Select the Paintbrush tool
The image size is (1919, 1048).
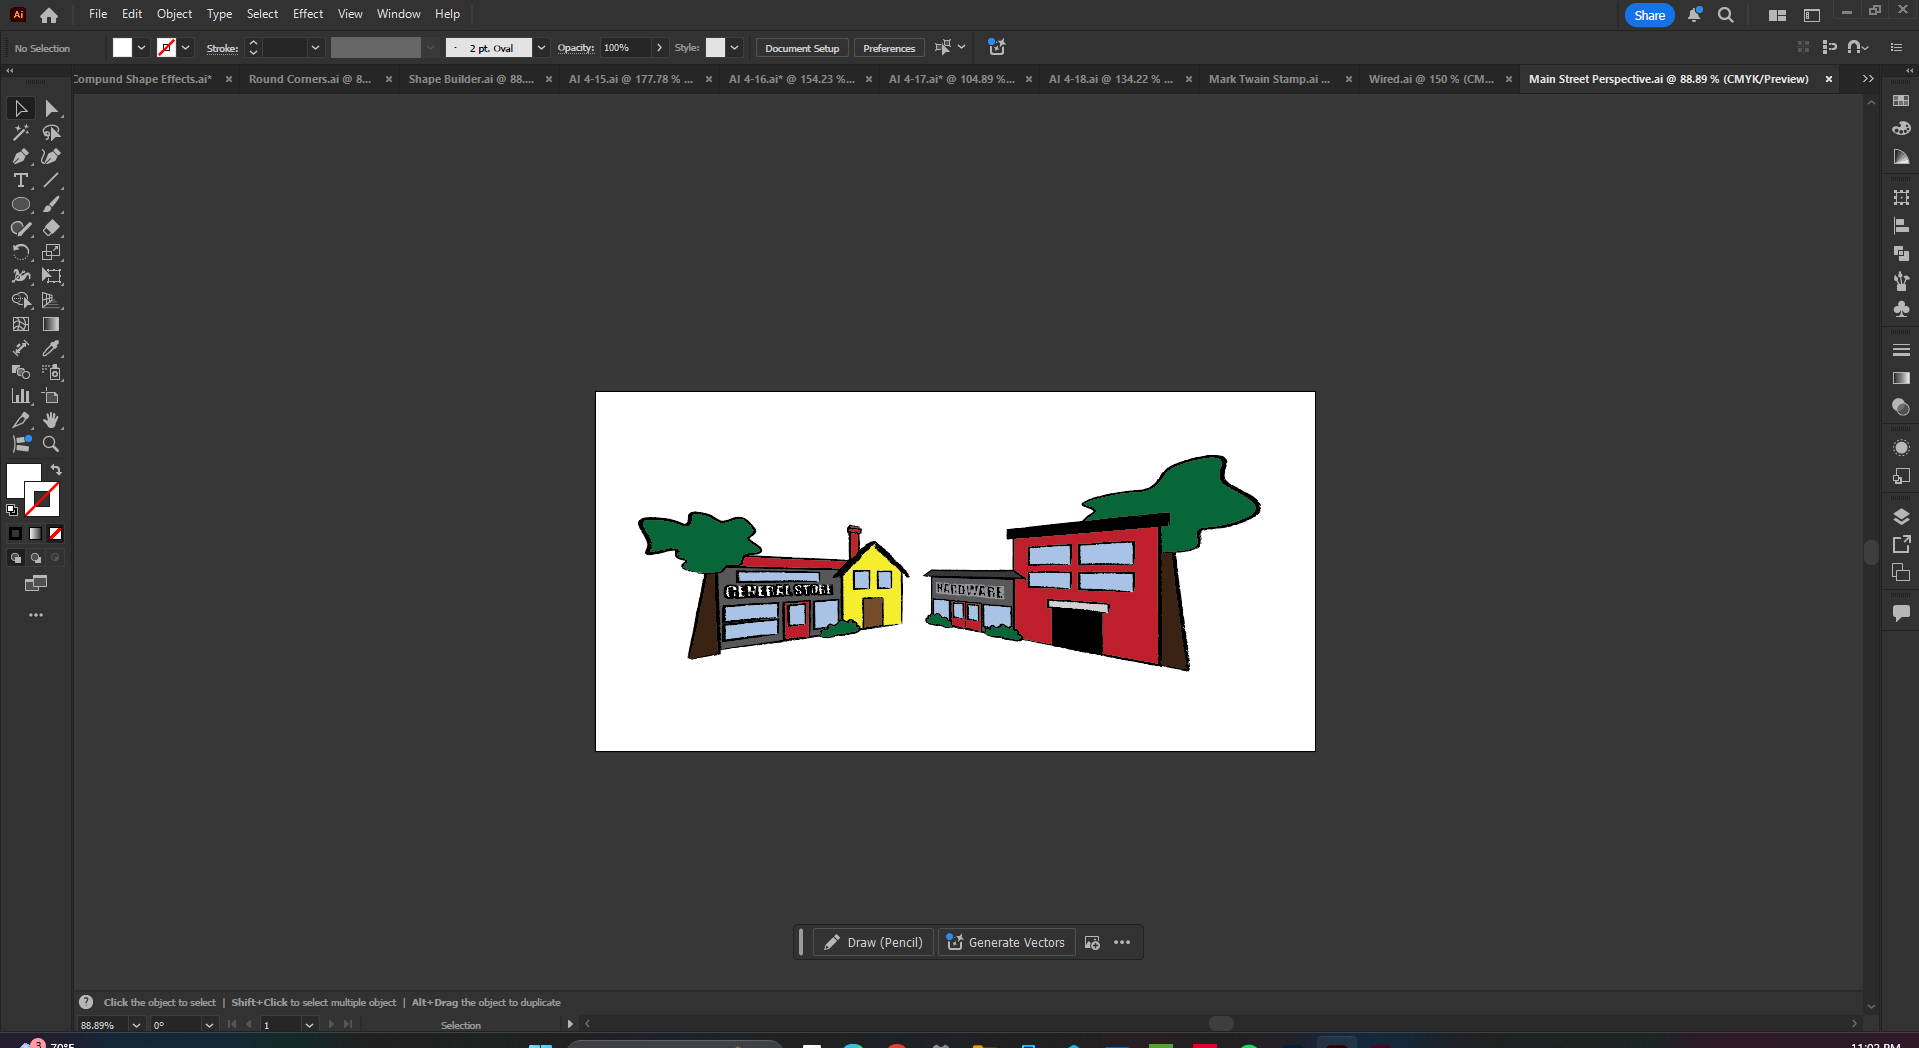pos(52,204)
